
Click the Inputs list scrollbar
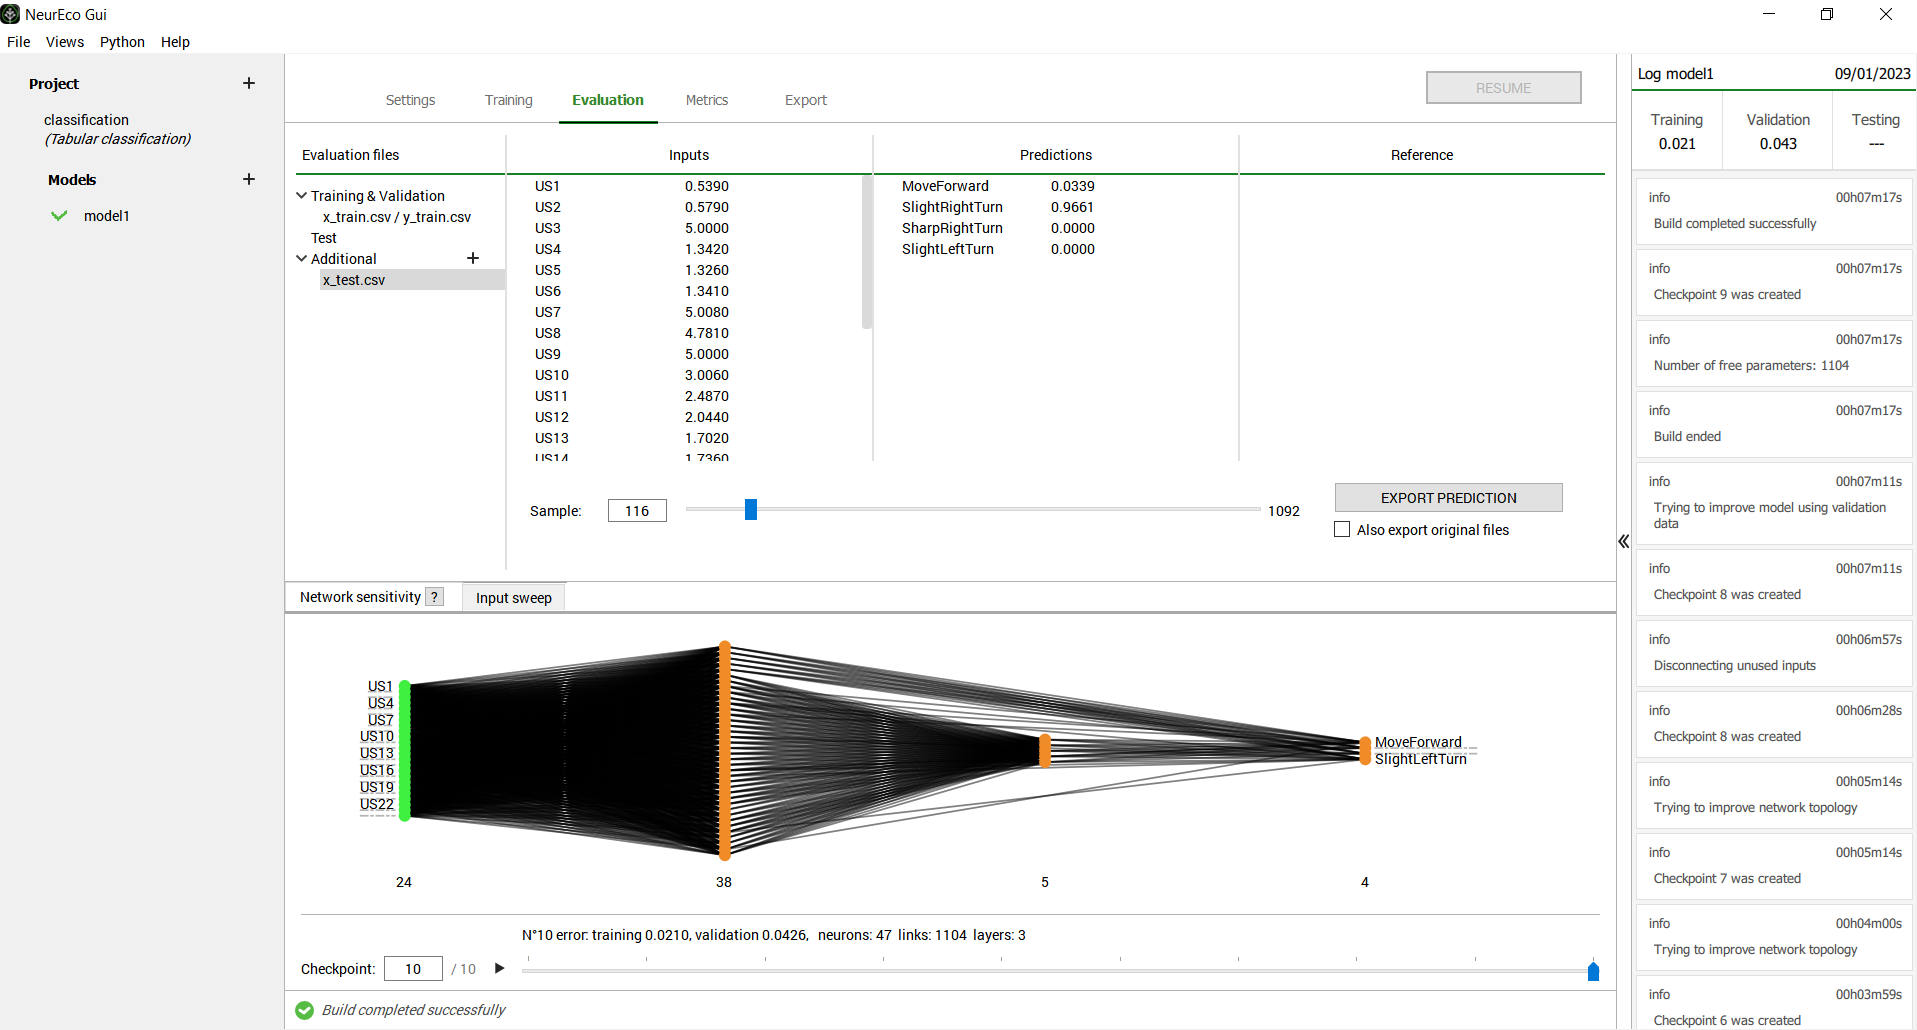pyautogui.click(x=867, y=252)
